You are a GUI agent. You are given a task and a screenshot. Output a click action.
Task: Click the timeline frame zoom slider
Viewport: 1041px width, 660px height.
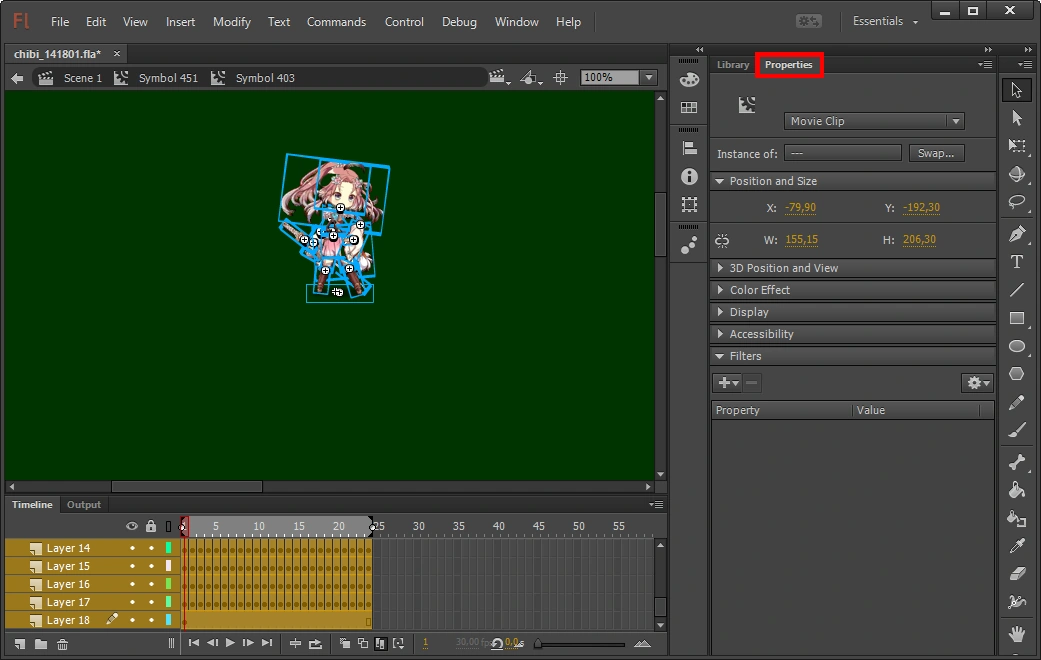[x=580, y=644]
